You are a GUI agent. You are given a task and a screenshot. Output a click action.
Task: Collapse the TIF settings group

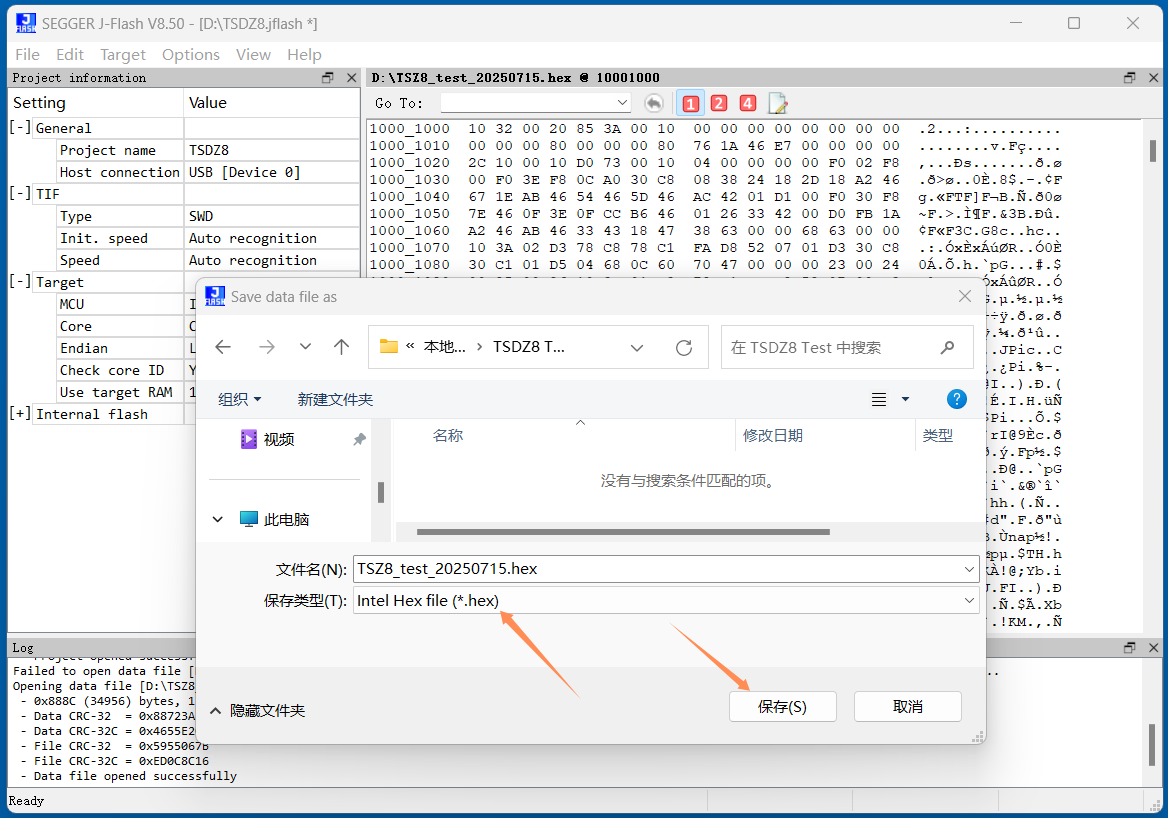coord(20,194)
